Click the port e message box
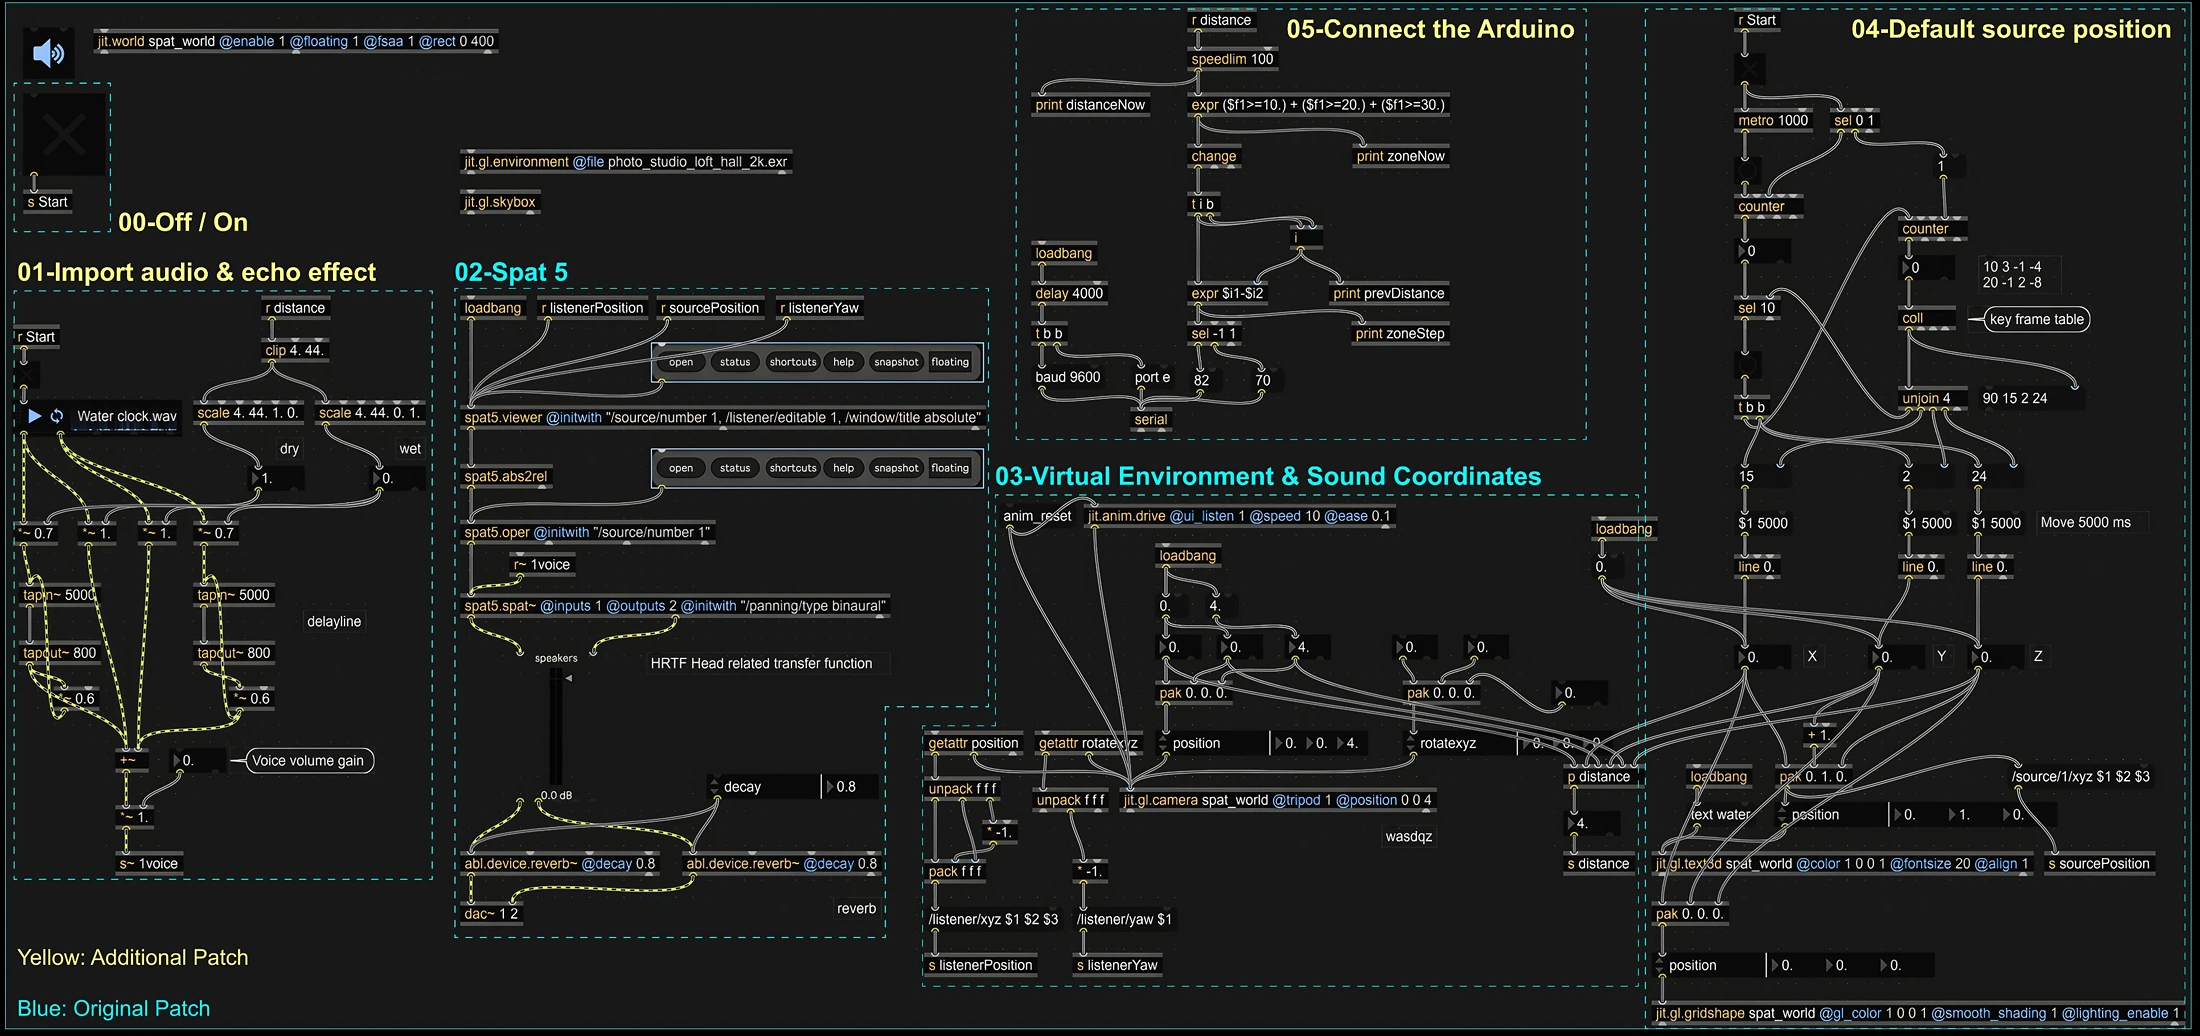 coord(1153,377)
